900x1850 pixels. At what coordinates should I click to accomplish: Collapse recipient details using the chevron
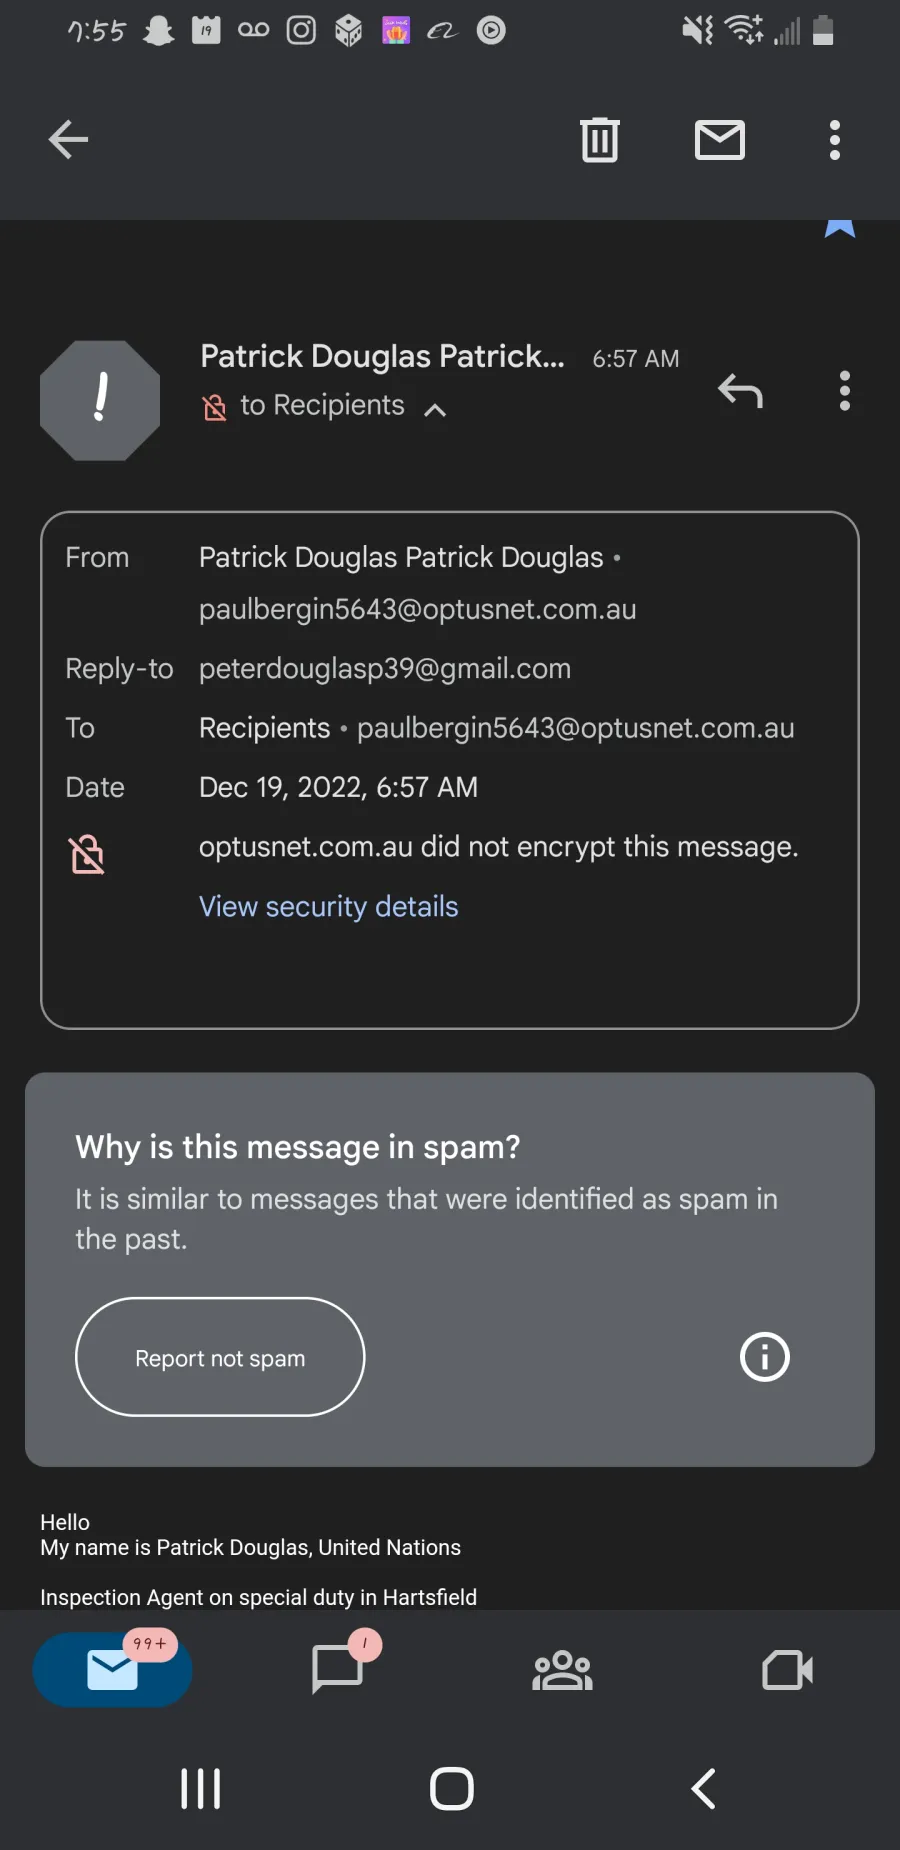click(435, 410)
